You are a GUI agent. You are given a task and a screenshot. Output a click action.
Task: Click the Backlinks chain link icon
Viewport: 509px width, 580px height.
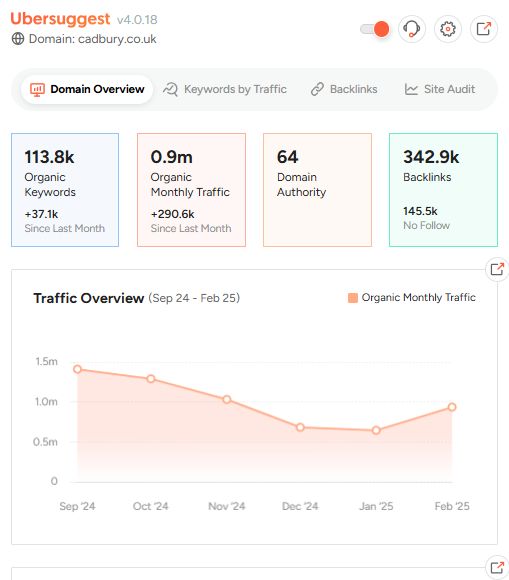pyautogui.click(x=317, y=89)
